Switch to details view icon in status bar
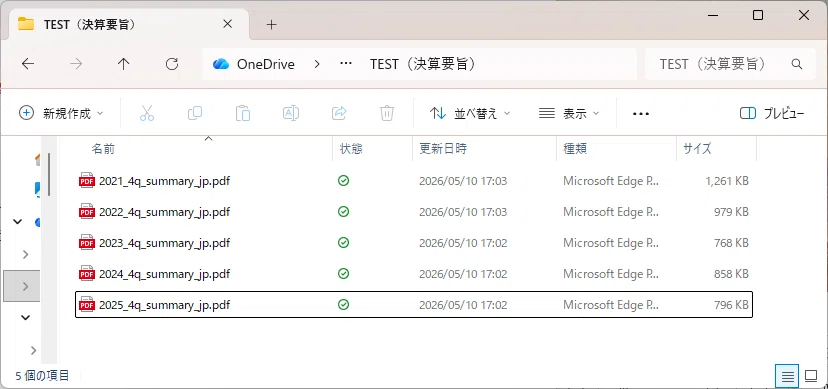This screenshot has height=389, width=828. (787, 376)
